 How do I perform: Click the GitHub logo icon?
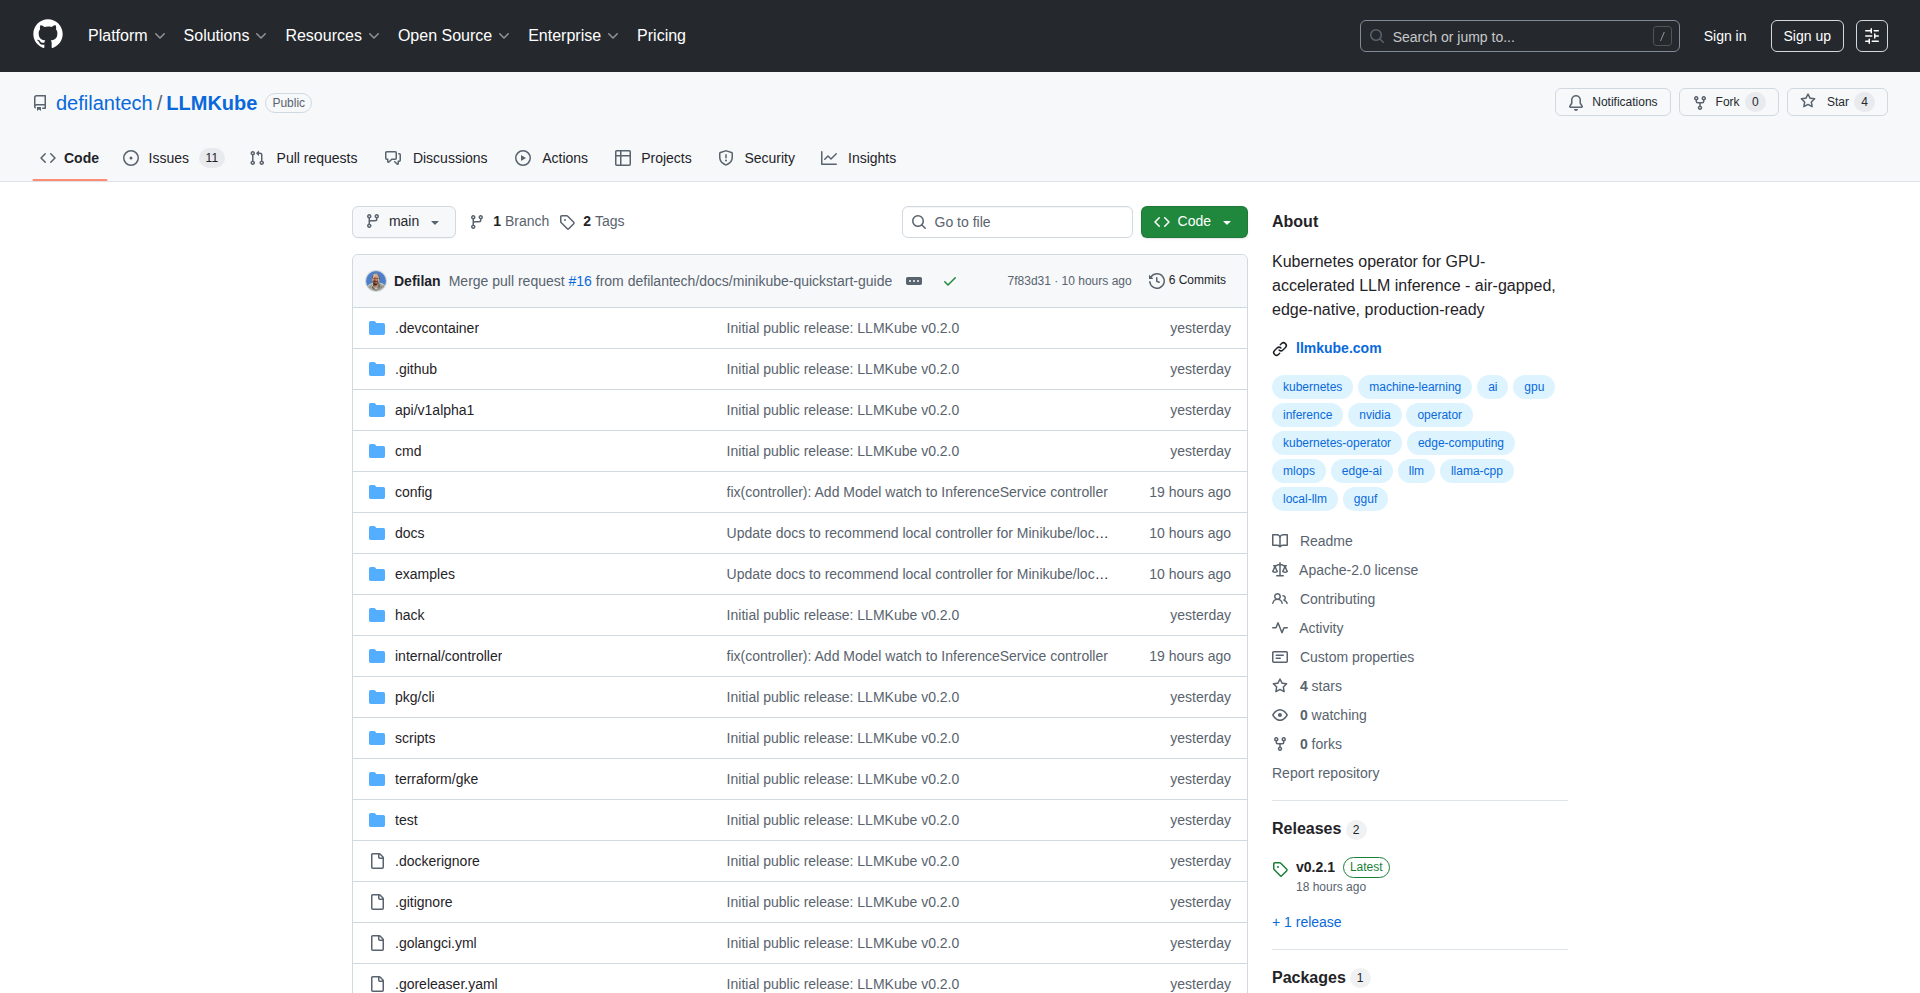click(x=47, y=35)
